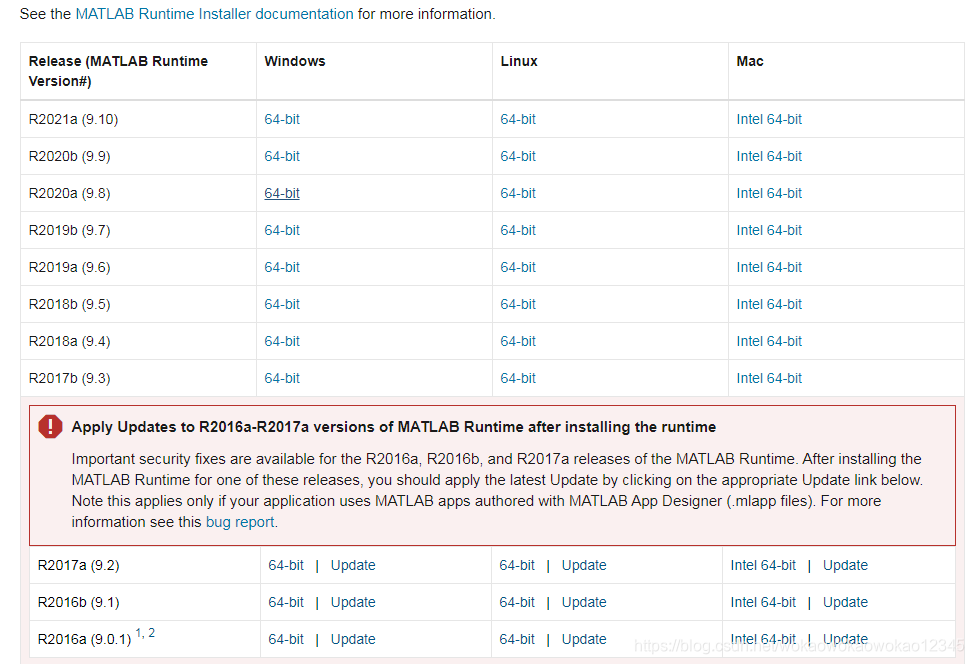This screenshot has height=664, width=974.
Task: Open R2017a Mac Update link
Action: point(845,565)
